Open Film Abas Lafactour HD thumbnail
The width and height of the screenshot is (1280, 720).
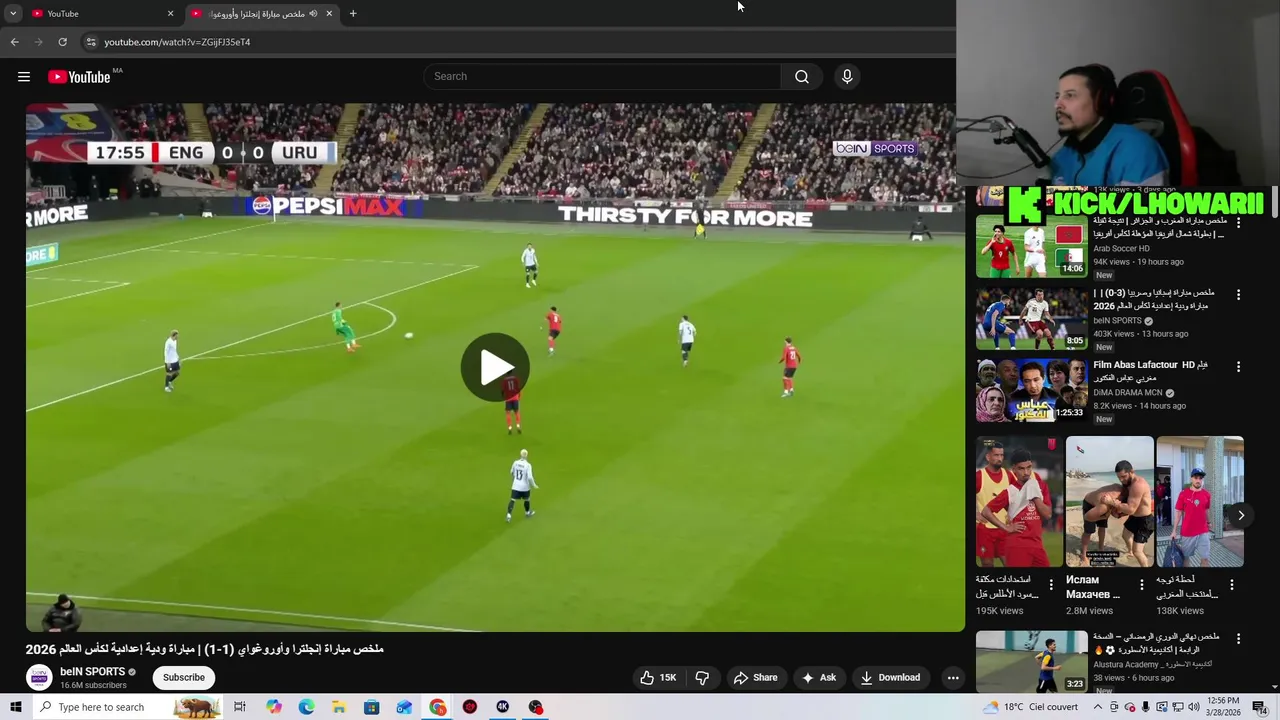click(1031, 391)
